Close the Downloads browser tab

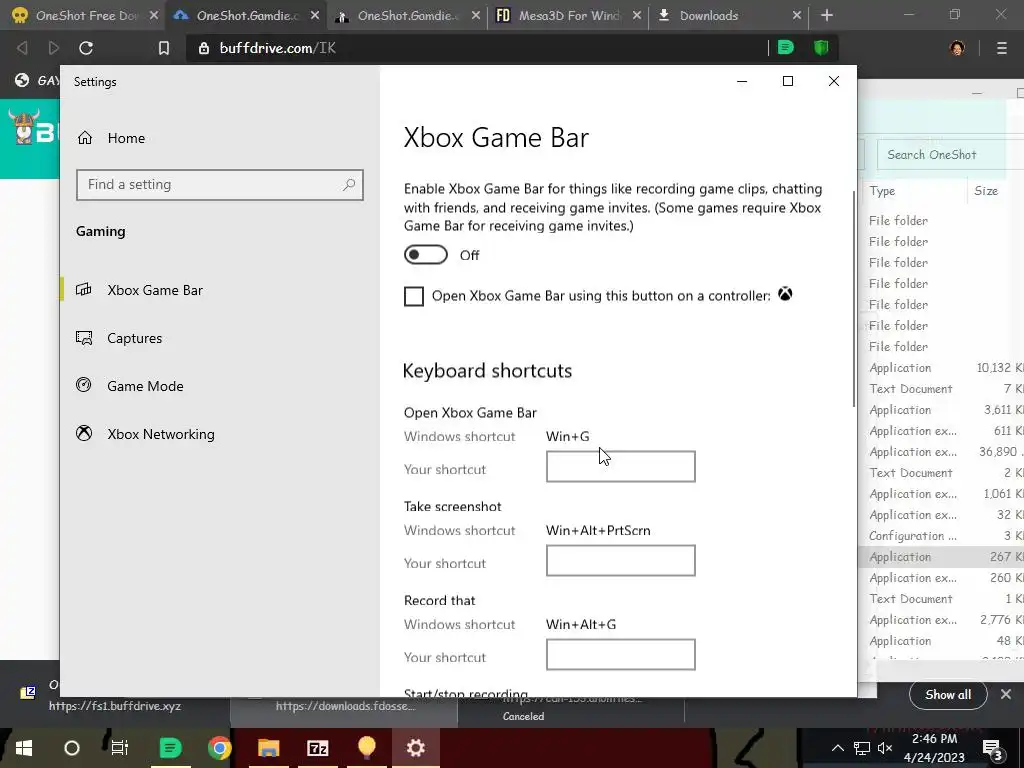pos(797,16)
